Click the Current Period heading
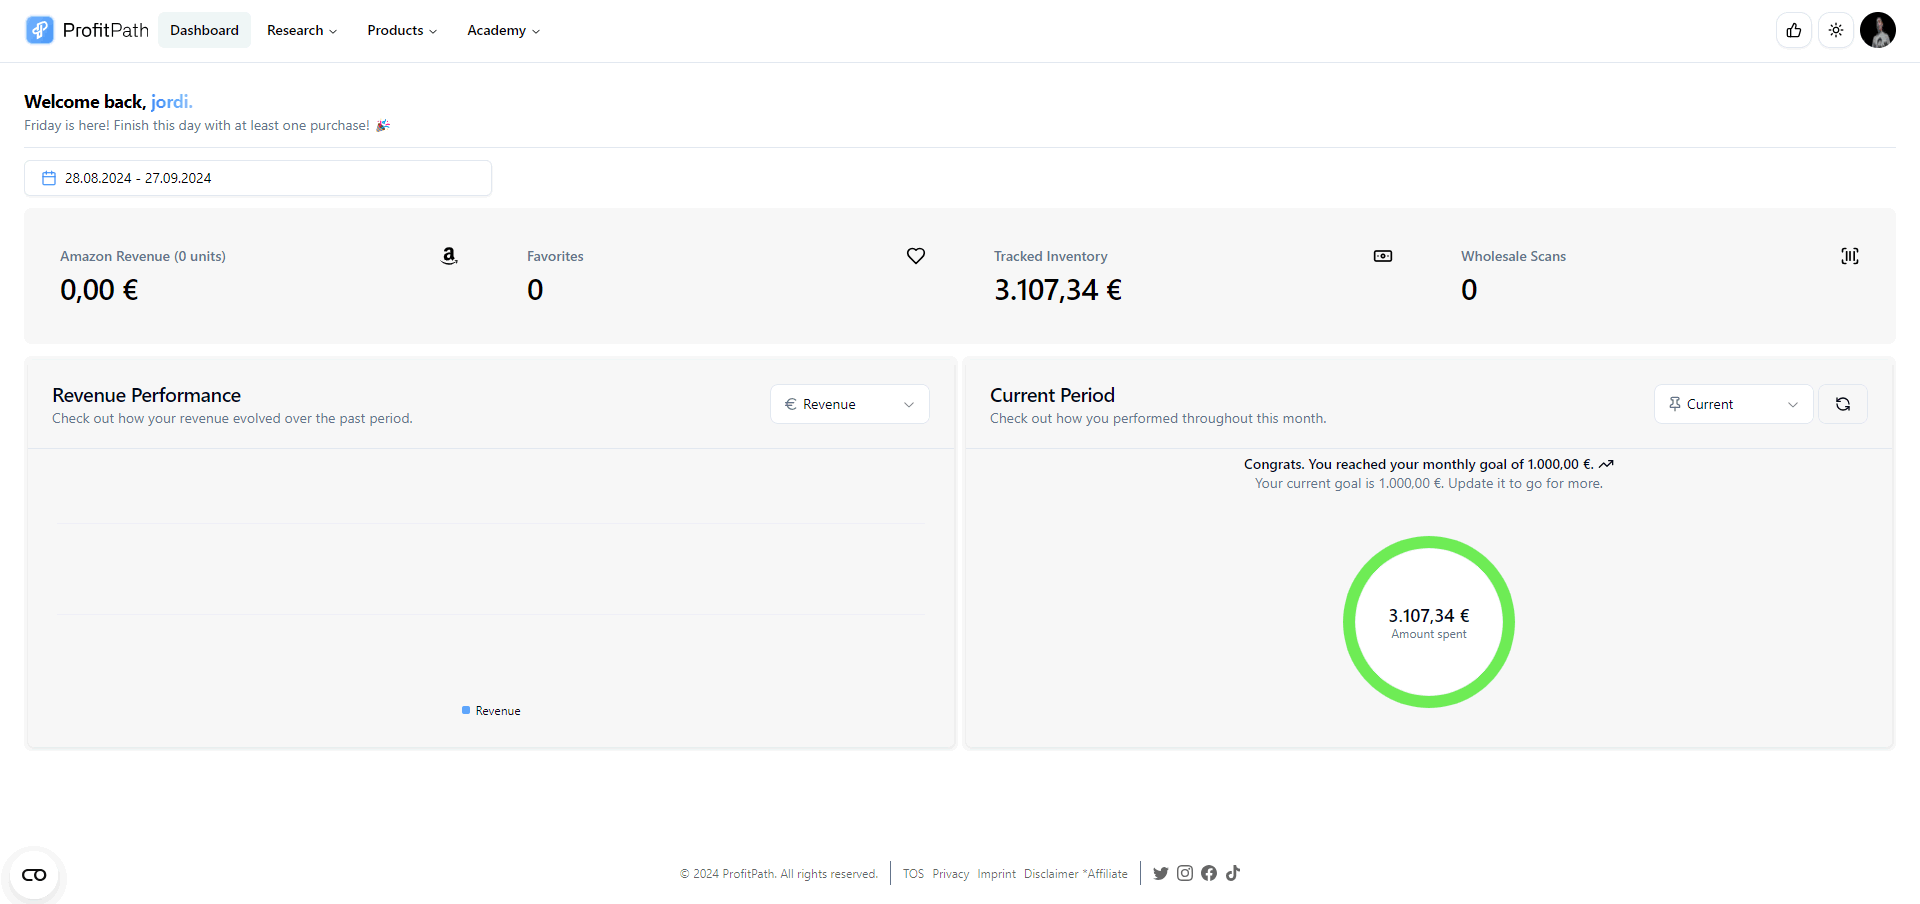The height and width of the screenshot is (904, 1920). point(1052,395)
